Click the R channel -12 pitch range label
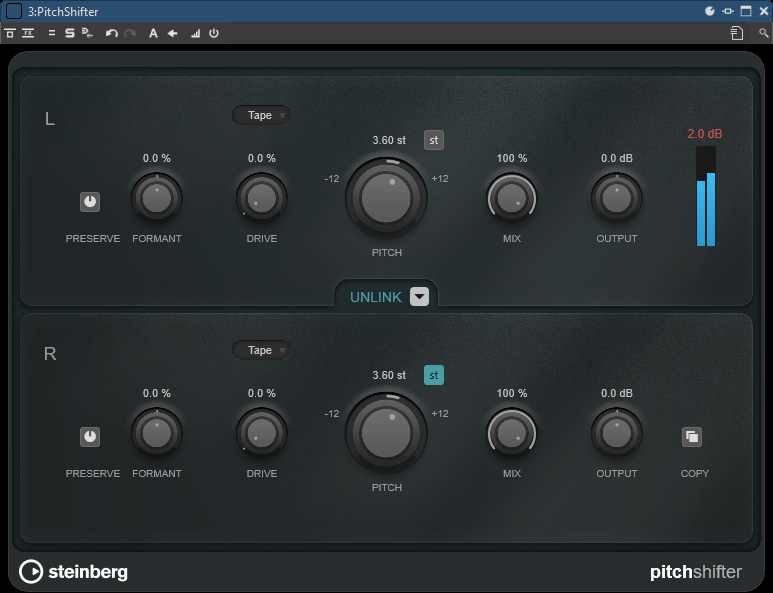The height and width of the screenshot is (593, 773). pos(332,414)
